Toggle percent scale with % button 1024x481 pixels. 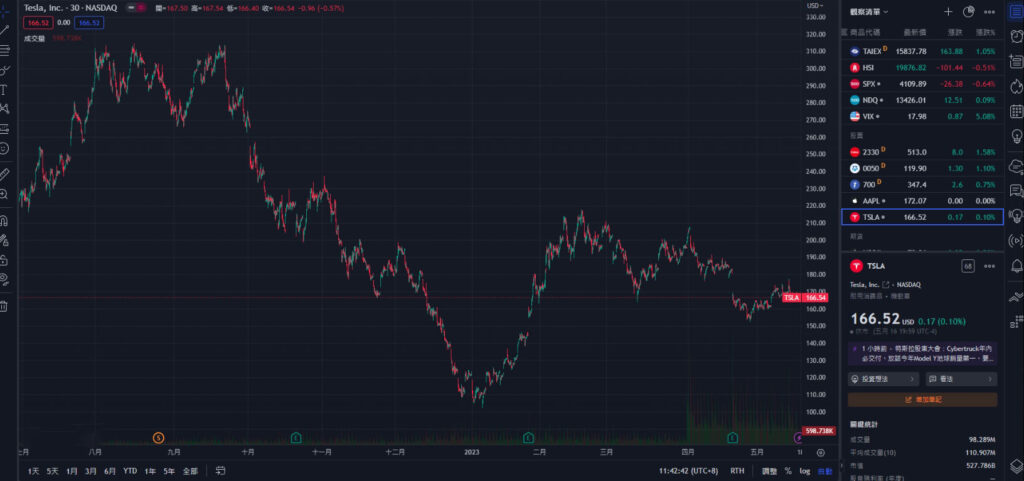tap(788, 471)
